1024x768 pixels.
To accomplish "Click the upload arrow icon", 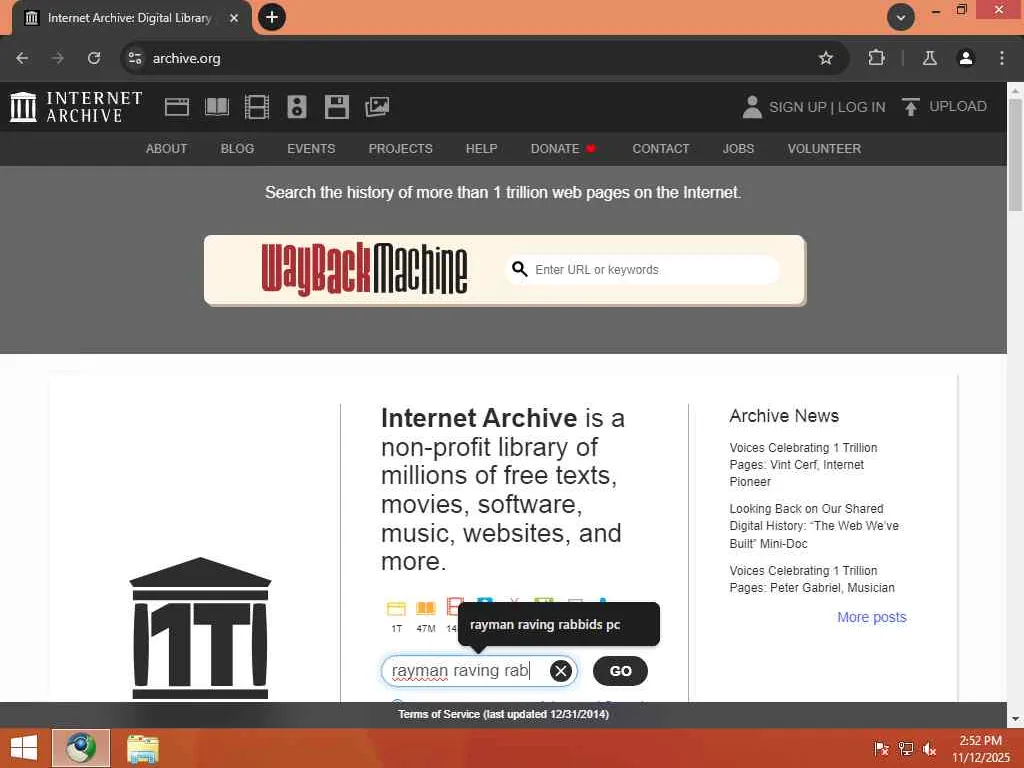I will click(910, 107).
